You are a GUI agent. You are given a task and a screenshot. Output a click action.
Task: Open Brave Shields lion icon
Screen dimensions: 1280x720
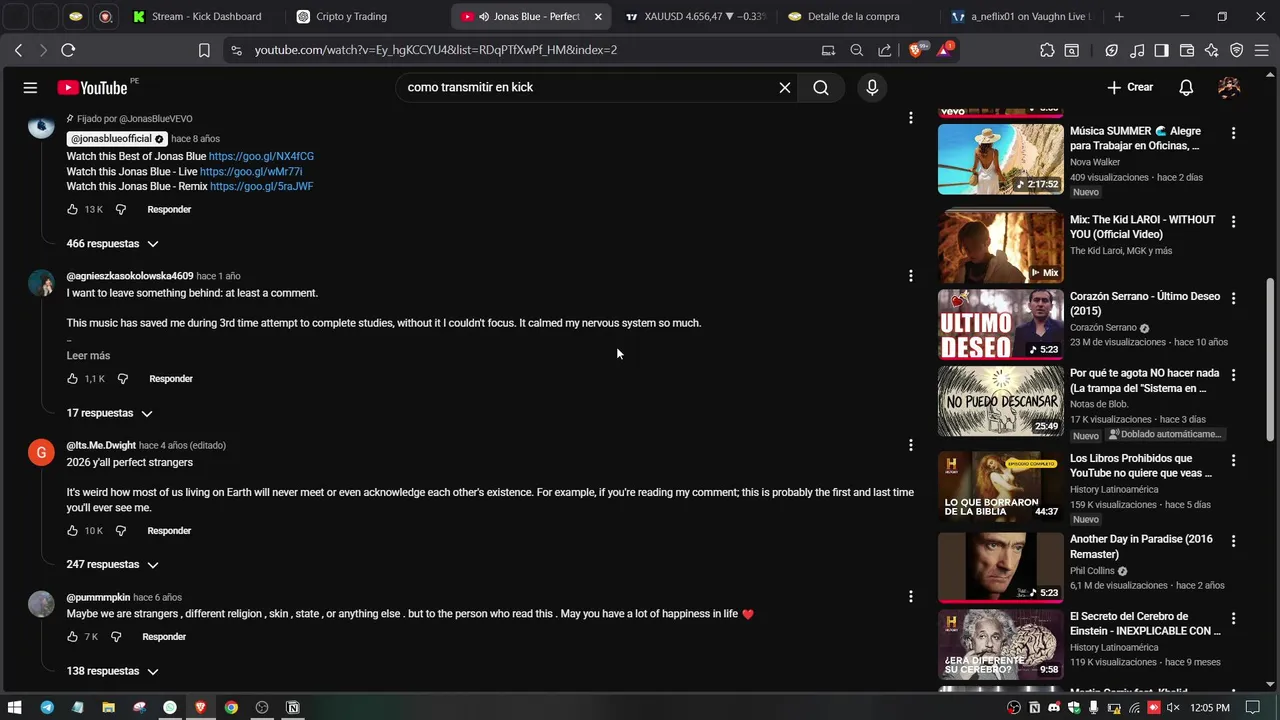(x=916, y=50)
